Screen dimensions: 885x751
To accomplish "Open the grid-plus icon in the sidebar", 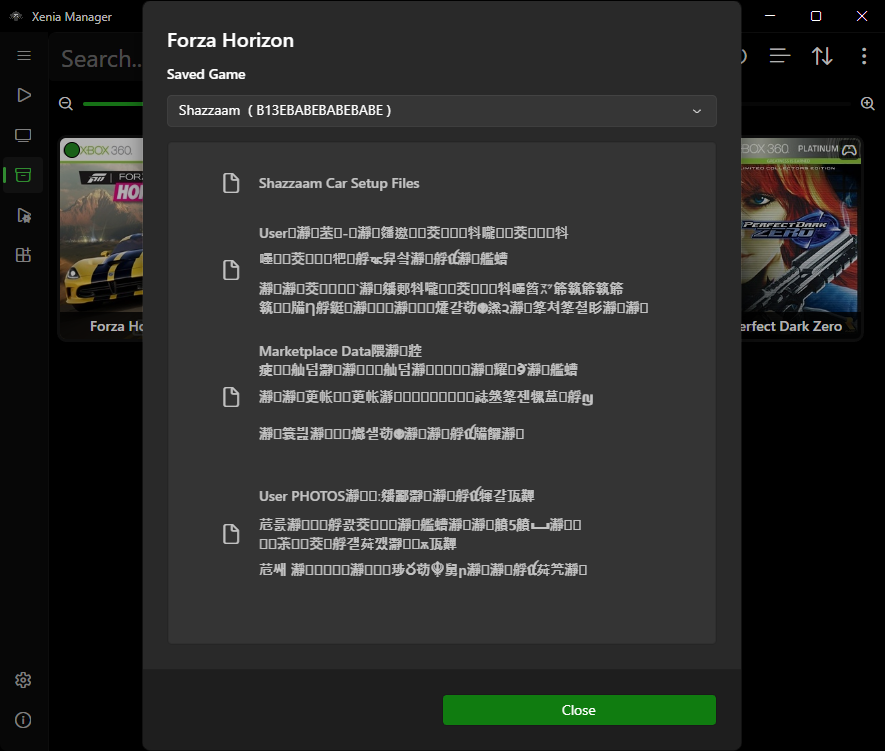I will pos(24,255).
